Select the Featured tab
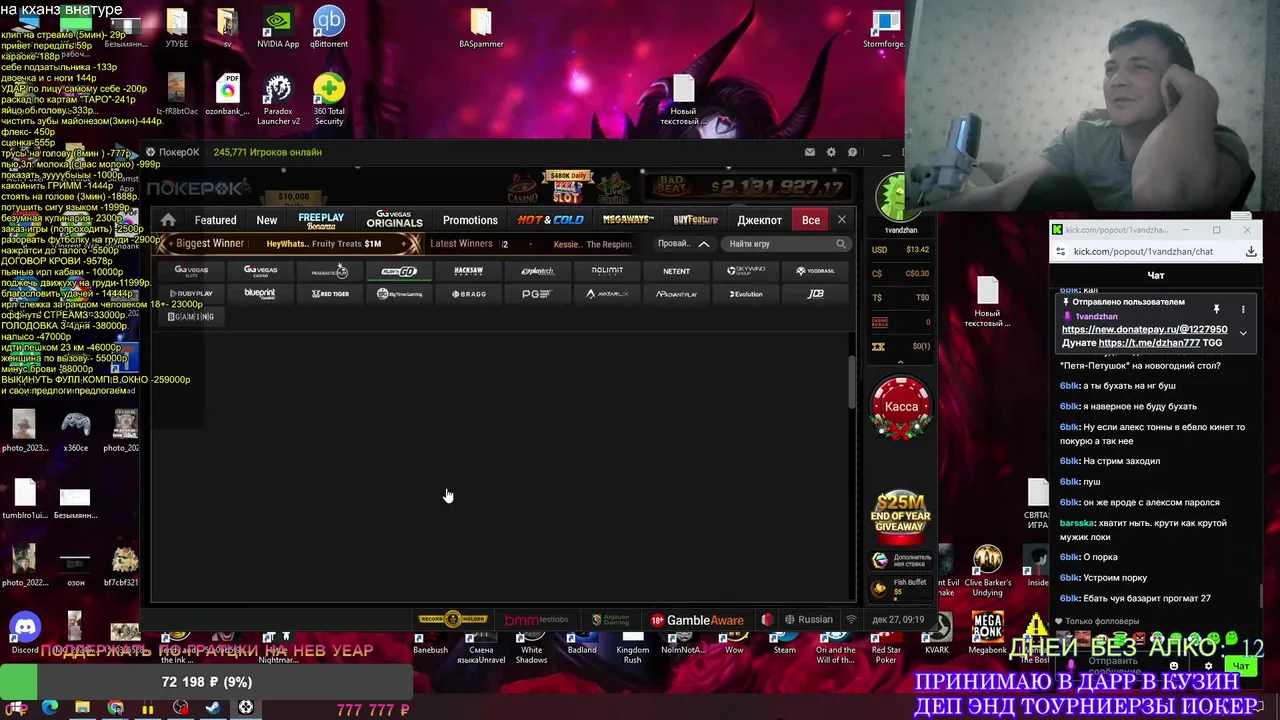 [215, 220]
